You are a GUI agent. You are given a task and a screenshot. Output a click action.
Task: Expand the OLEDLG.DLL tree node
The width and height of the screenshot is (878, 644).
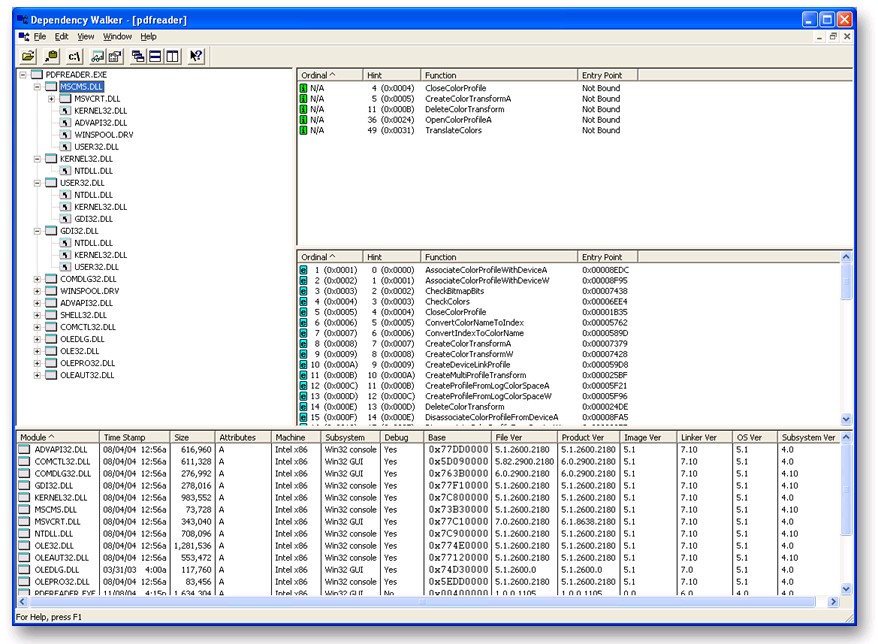(x=37, y=339)
